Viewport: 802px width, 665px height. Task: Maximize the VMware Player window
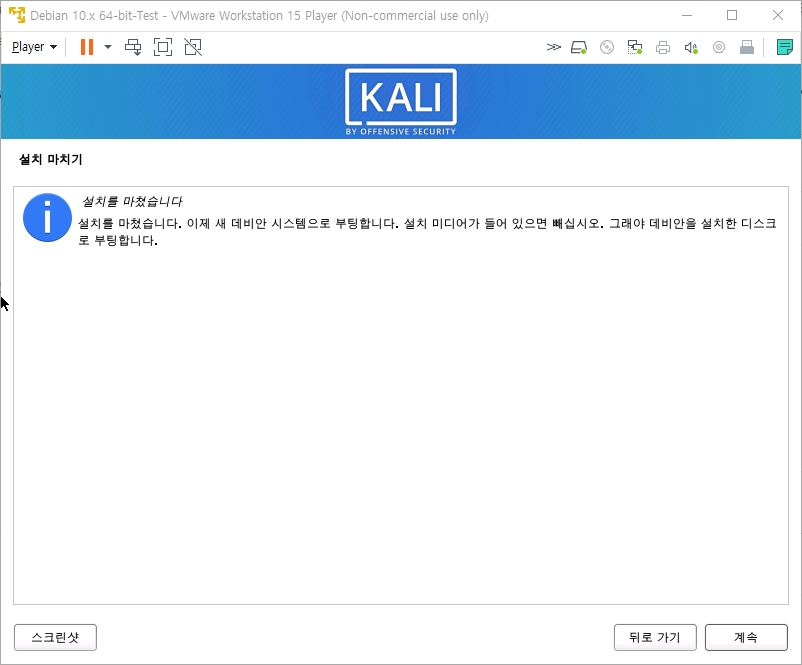click(x=732, y=15)
